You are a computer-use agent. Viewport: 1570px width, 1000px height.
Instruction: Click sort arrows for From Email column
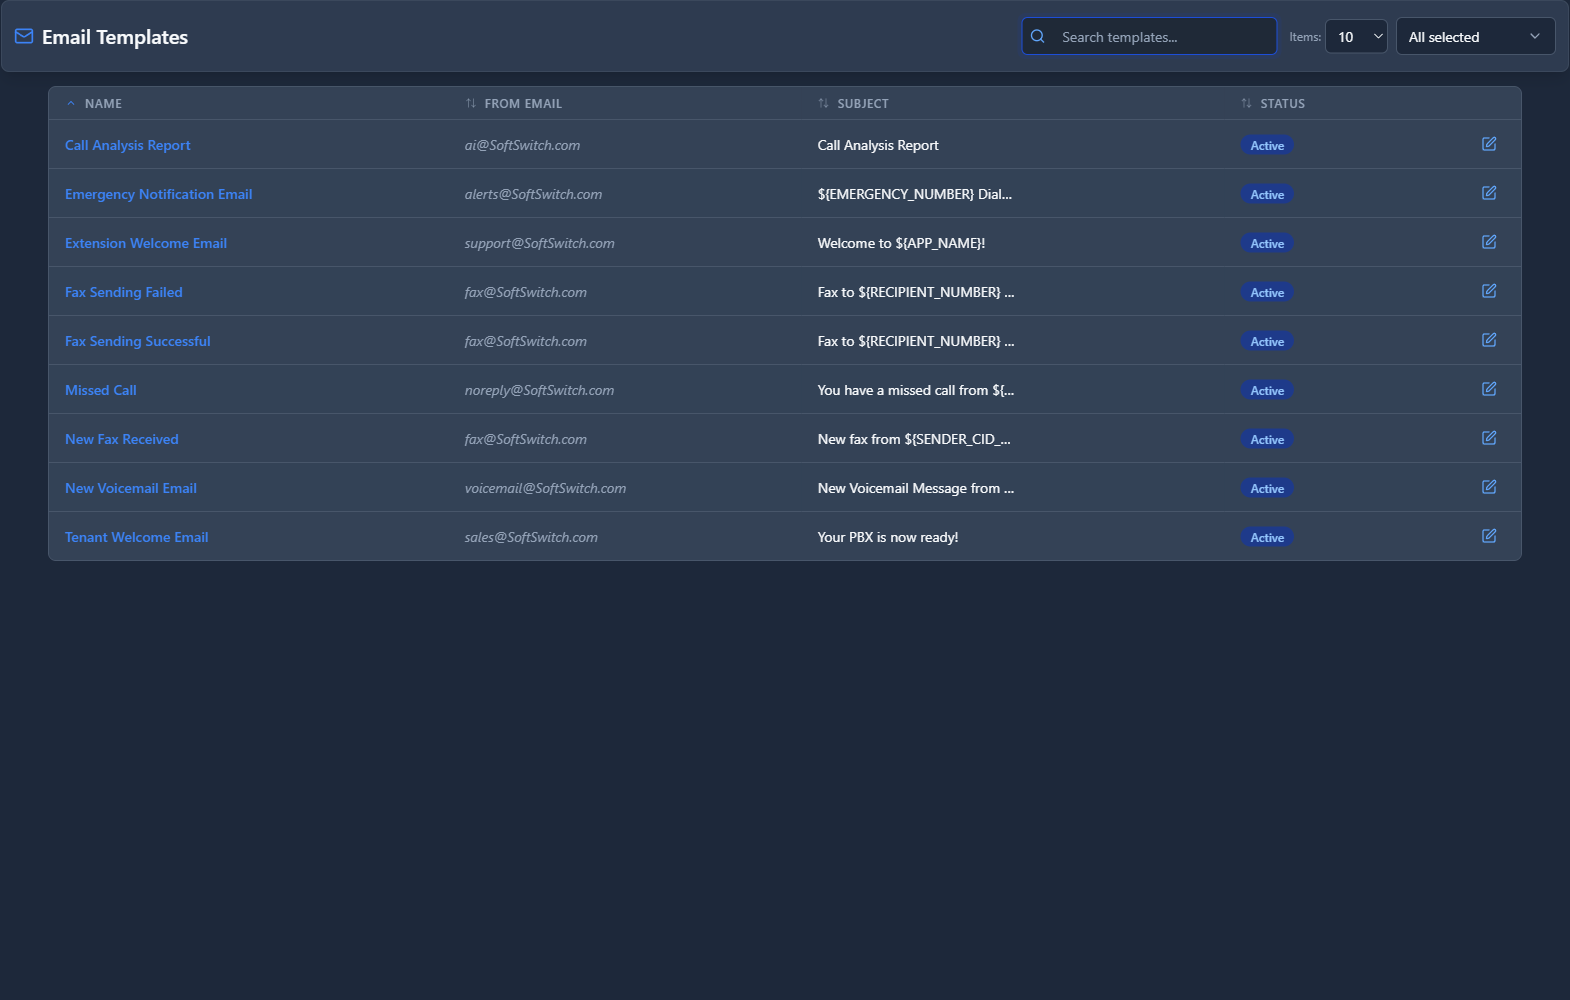tap(471, 104)
